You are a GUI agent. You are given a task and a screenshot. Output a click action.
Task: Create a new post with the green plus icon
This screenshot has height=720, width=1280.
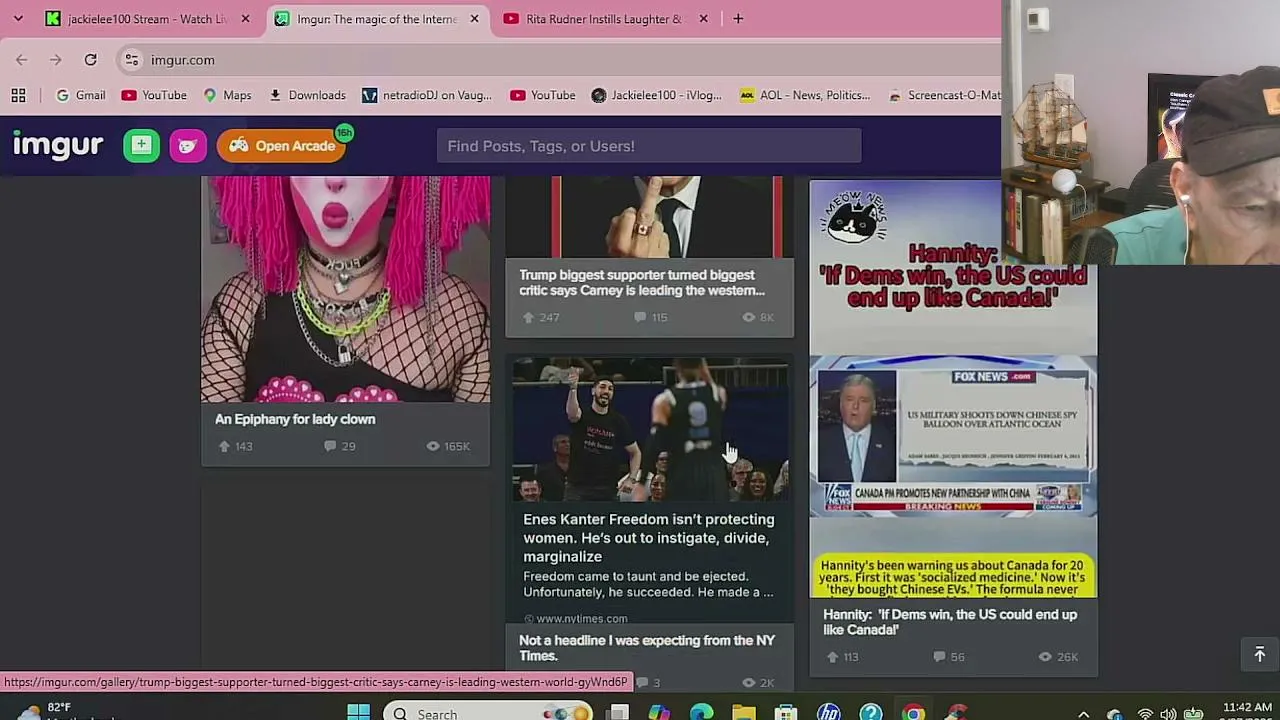coord(141,146)
